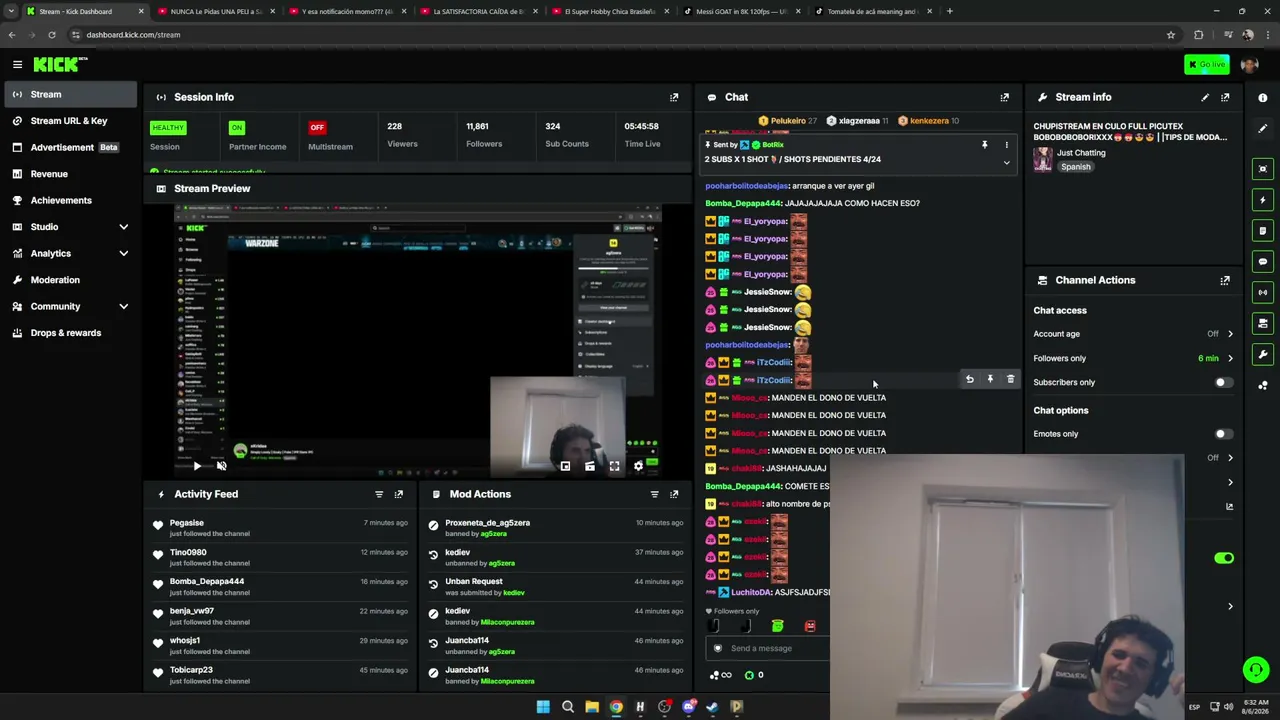Filter the Activity Feed list

[x=379, y=494]
